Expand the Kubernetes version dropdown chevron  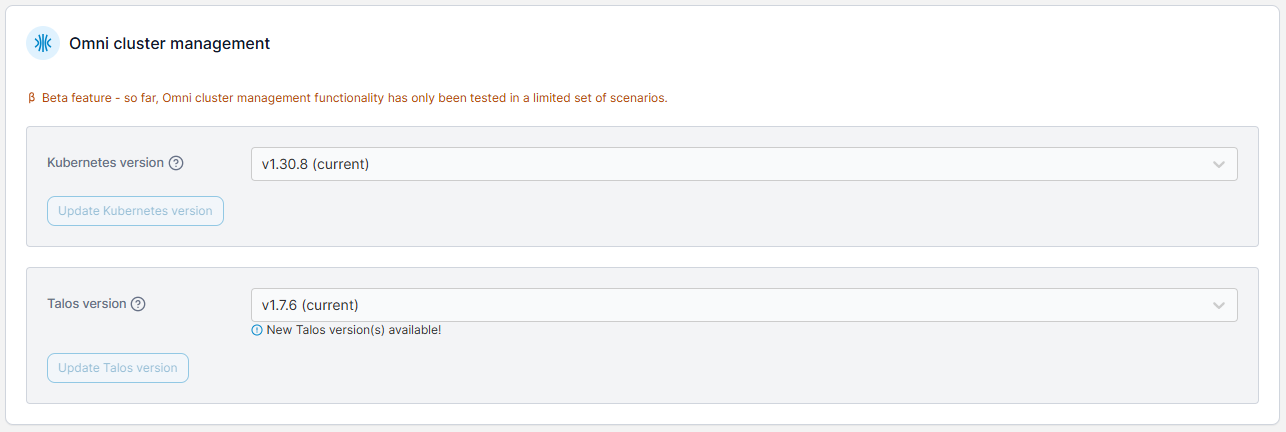(x=1218, y=164)
